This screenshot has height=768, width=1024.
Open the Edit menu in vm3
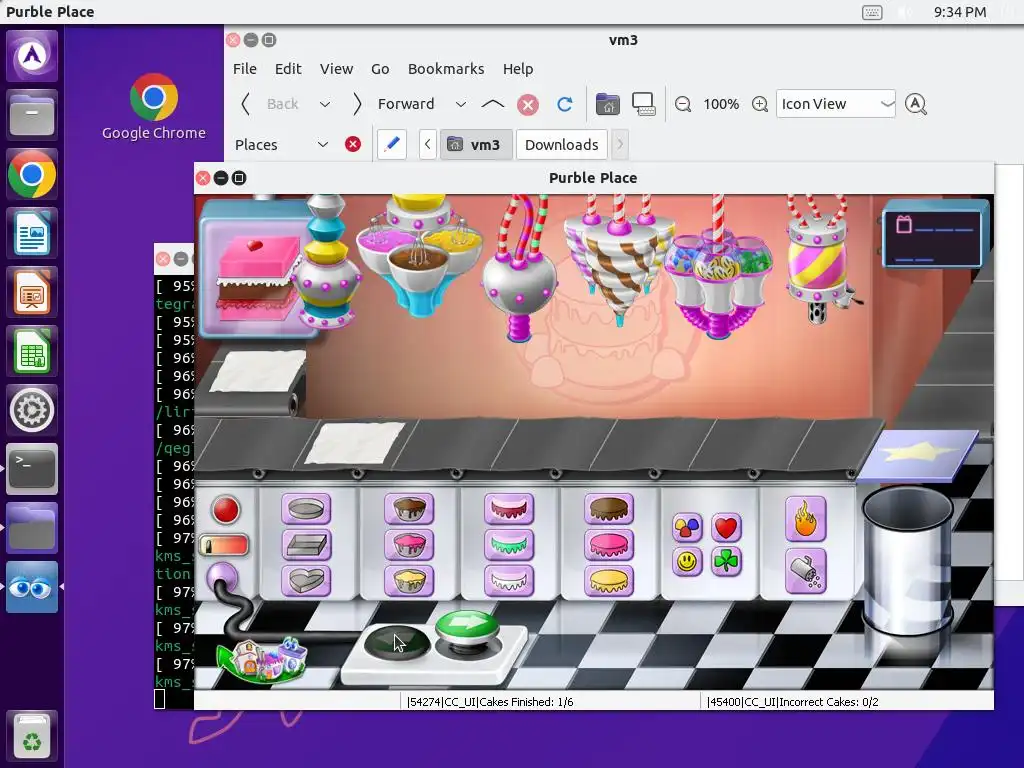(288, 69)
